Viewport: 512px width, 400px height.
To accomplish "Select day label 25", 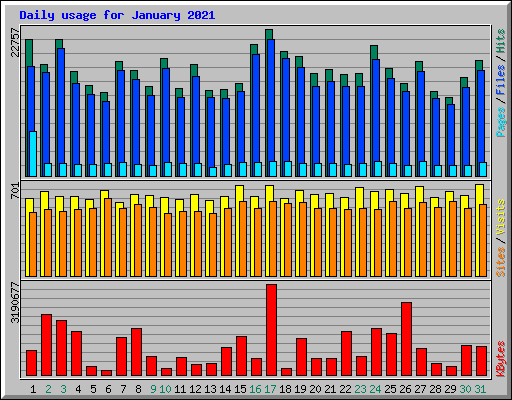I will tap(390, 389).
